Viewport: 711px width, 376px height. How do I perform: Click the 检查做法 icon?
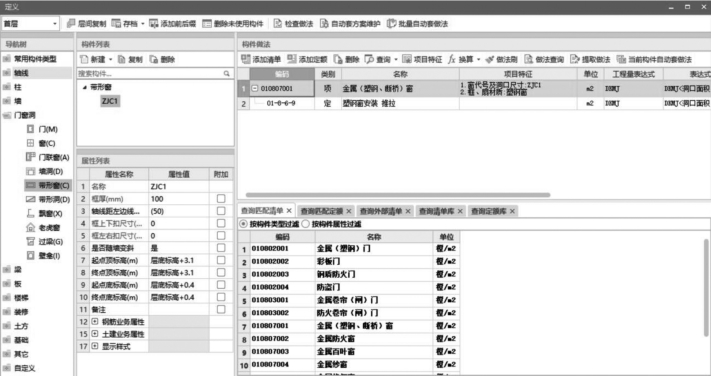[278, 24]
